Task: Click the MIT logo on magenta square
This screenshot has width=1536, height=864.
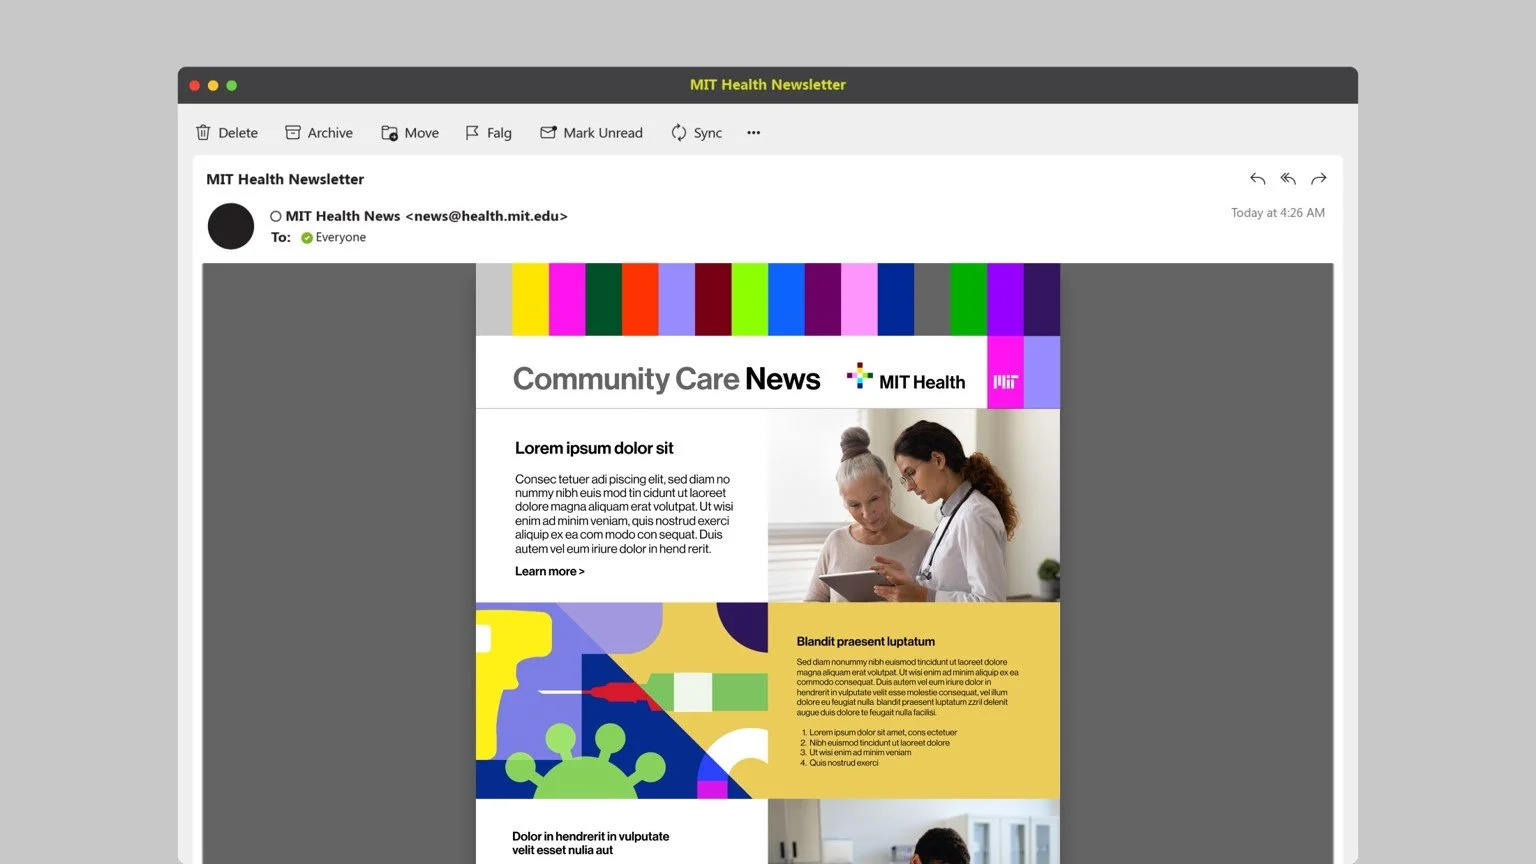Action: [x=1005, y=382]
